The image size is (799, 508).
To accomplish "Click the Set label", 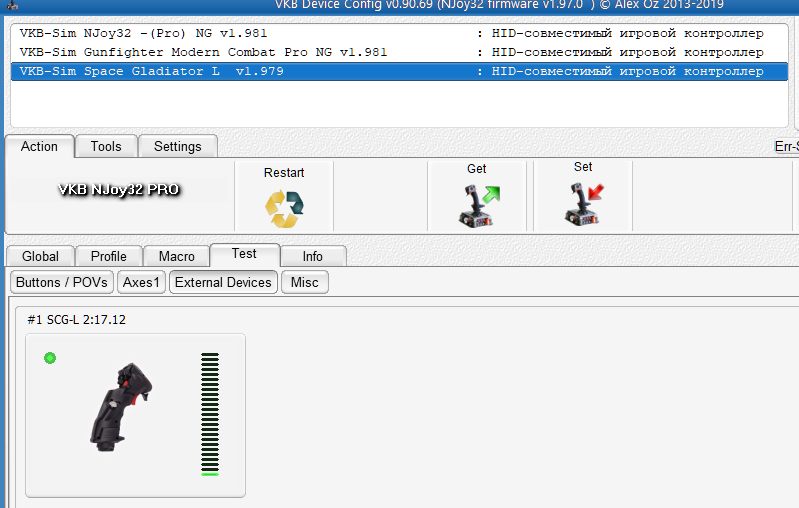I will pyautogui.click(x=583, y=167).
